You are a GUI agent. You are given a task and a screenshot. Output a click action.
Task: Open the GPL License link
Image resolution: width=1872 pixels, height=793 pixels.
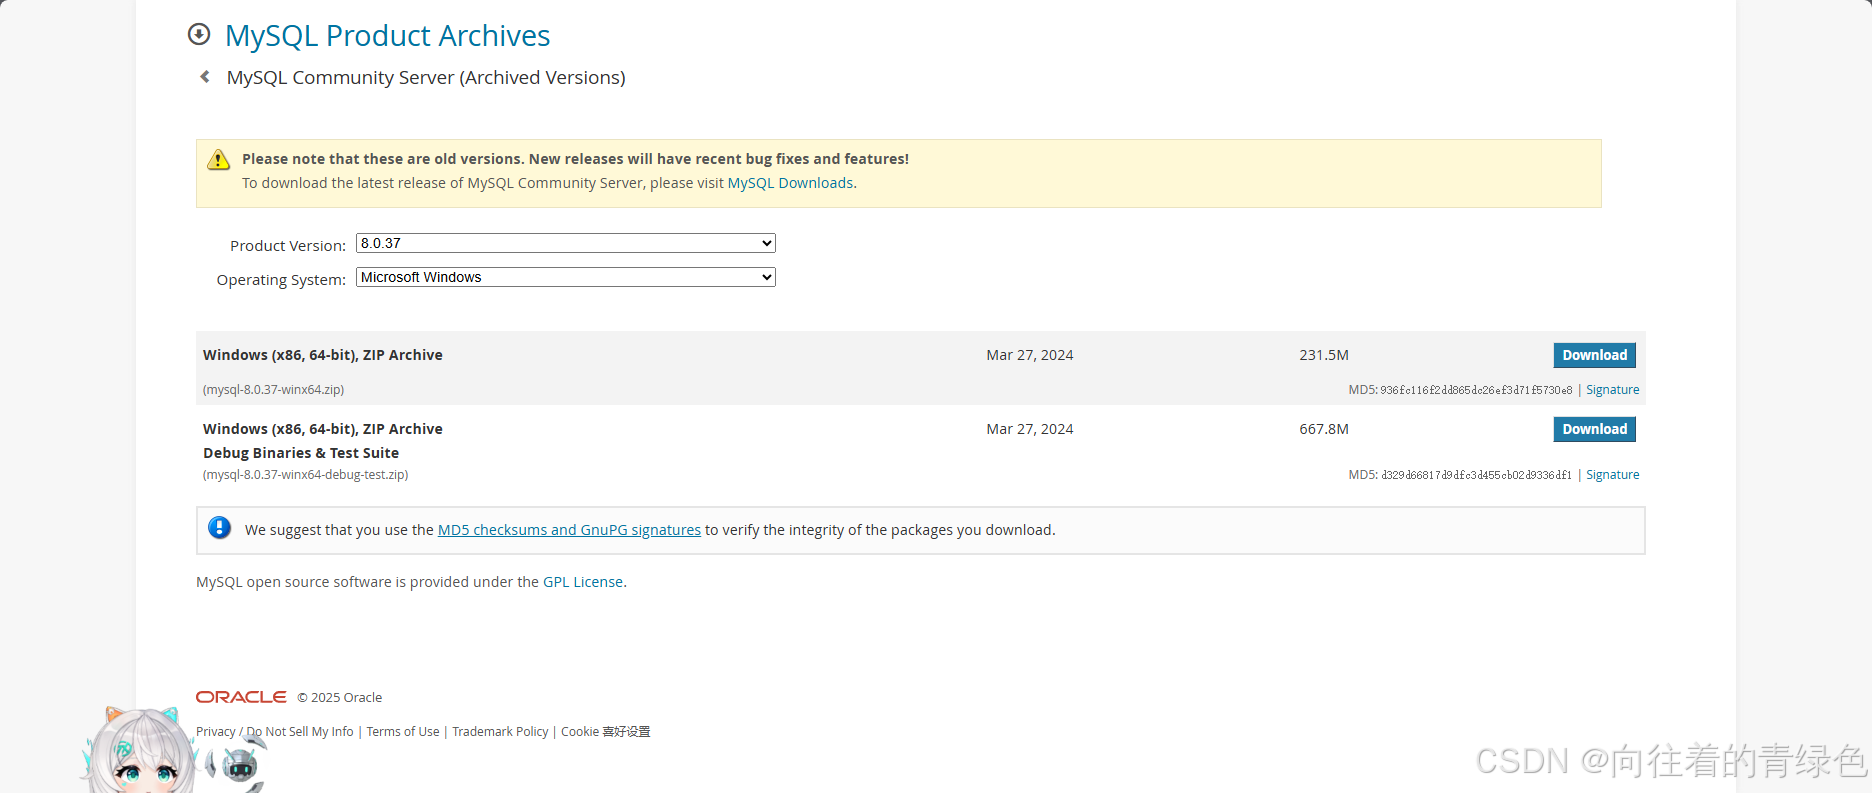point(583,582)
